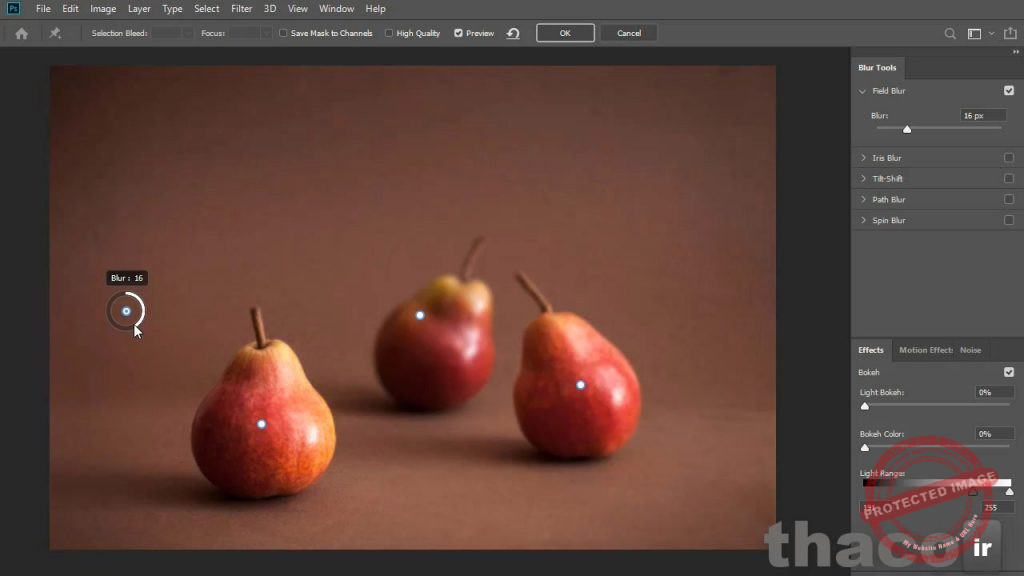Select the blur pin on the middle pear
1024x576 pixels.
point(420,314)
